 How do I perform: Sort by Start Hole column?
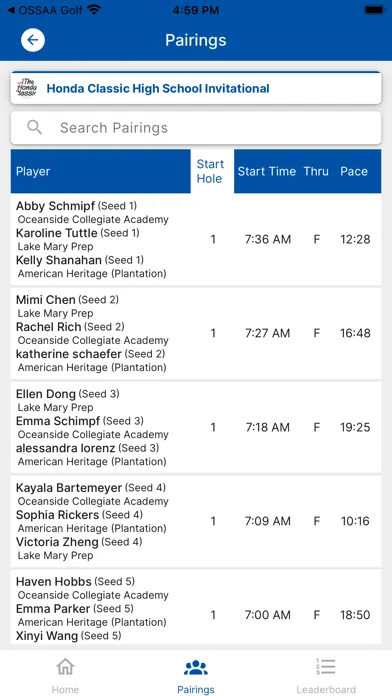[x=210, y=171]
